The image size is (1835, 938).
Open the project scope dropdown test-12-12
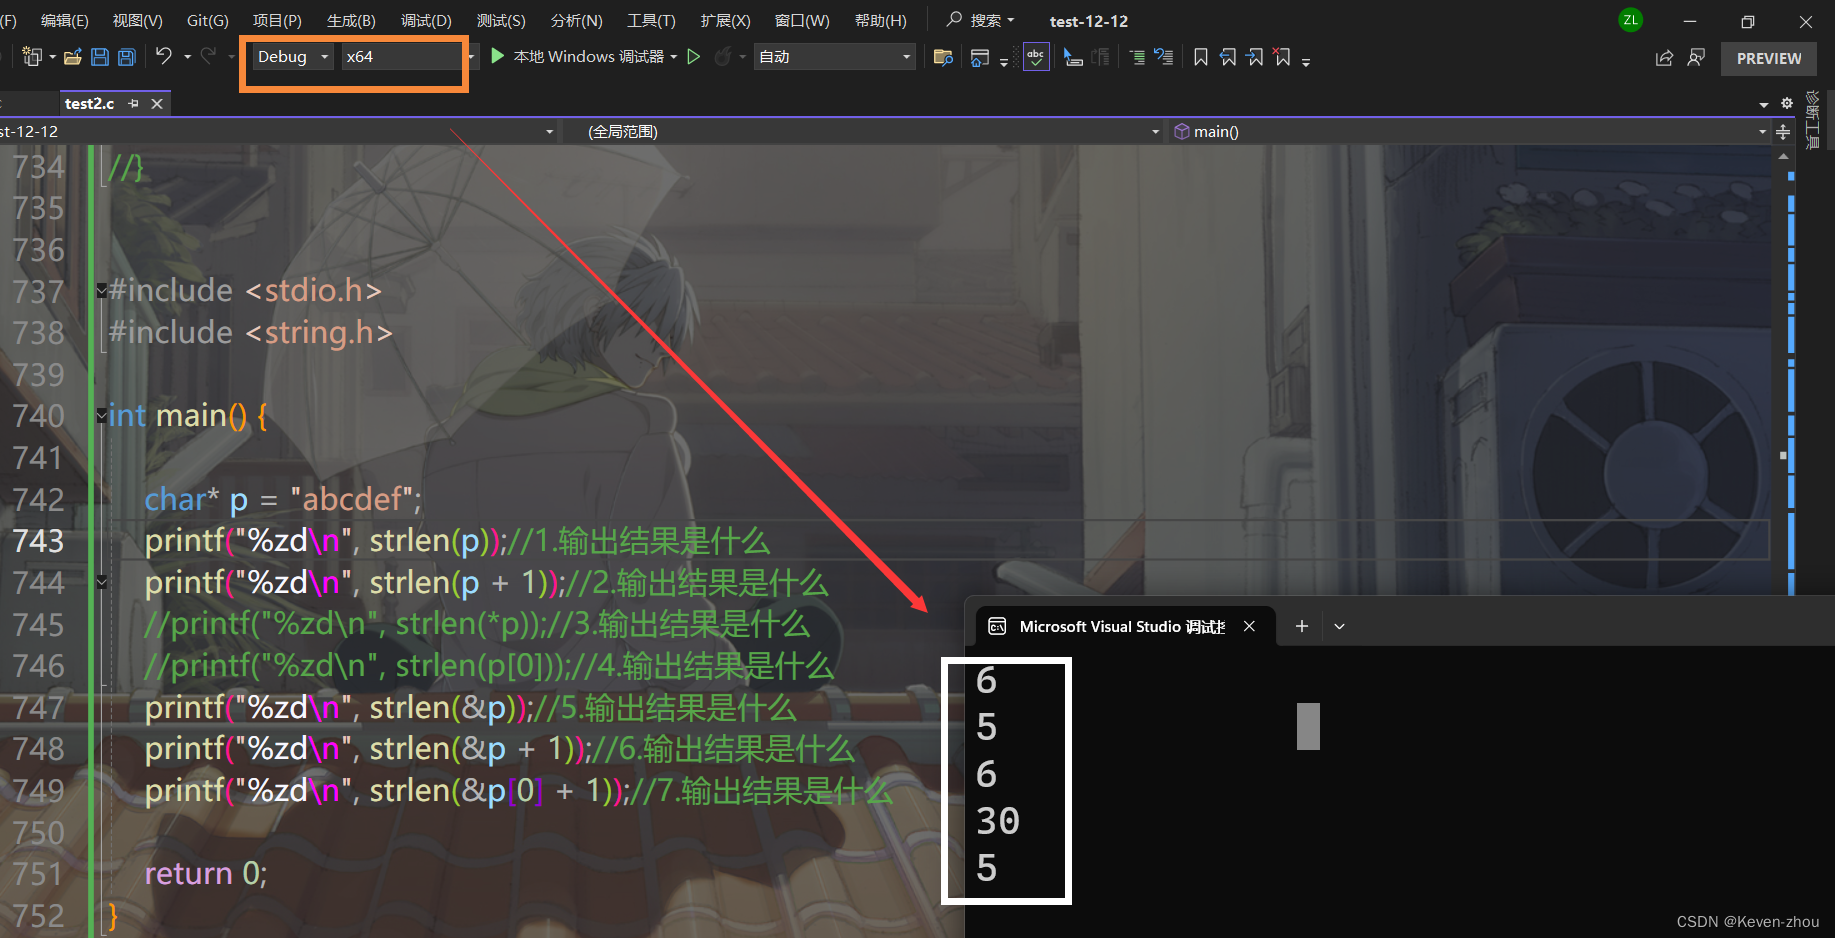277,131
